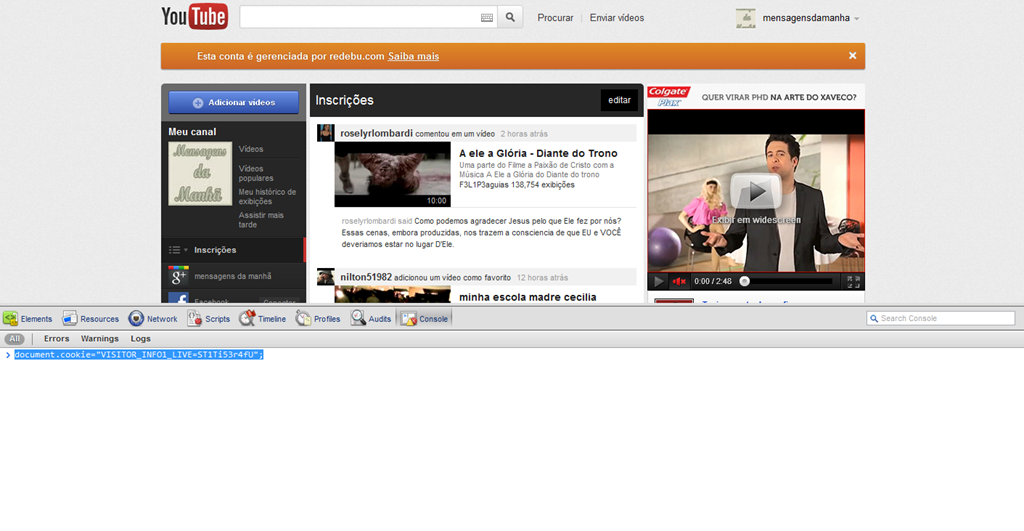1024x531 pixels.
Task: Dismiss the orange redebu.com notification banner
Action: pyautogui.click(x=852, y=56)
